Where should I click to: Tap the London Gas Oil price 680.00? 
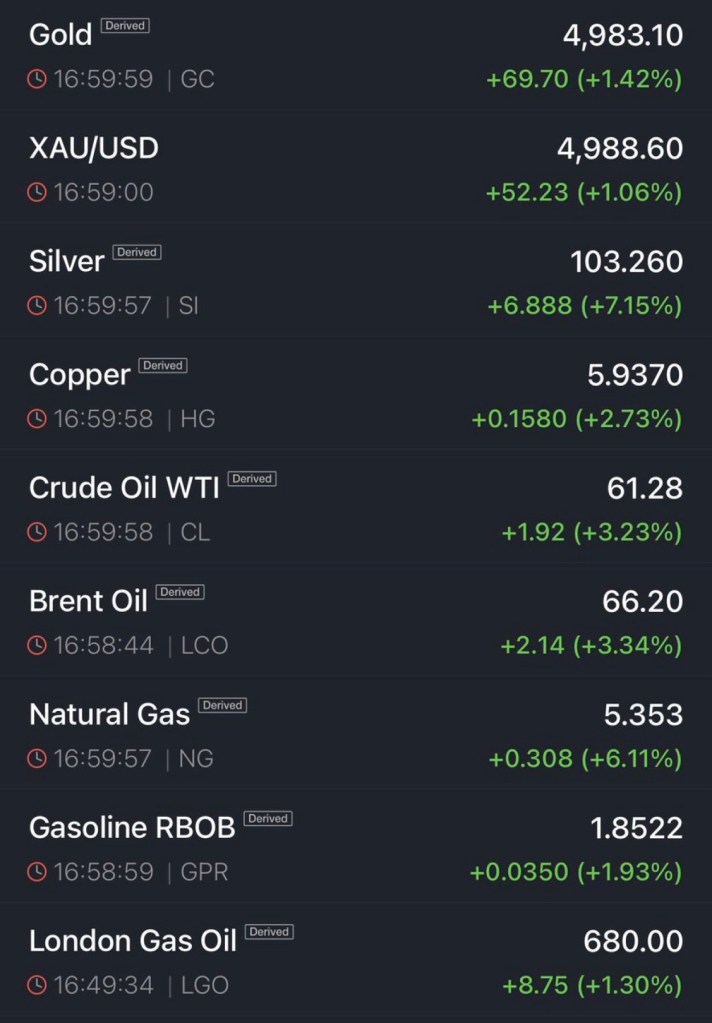[632, 942]
